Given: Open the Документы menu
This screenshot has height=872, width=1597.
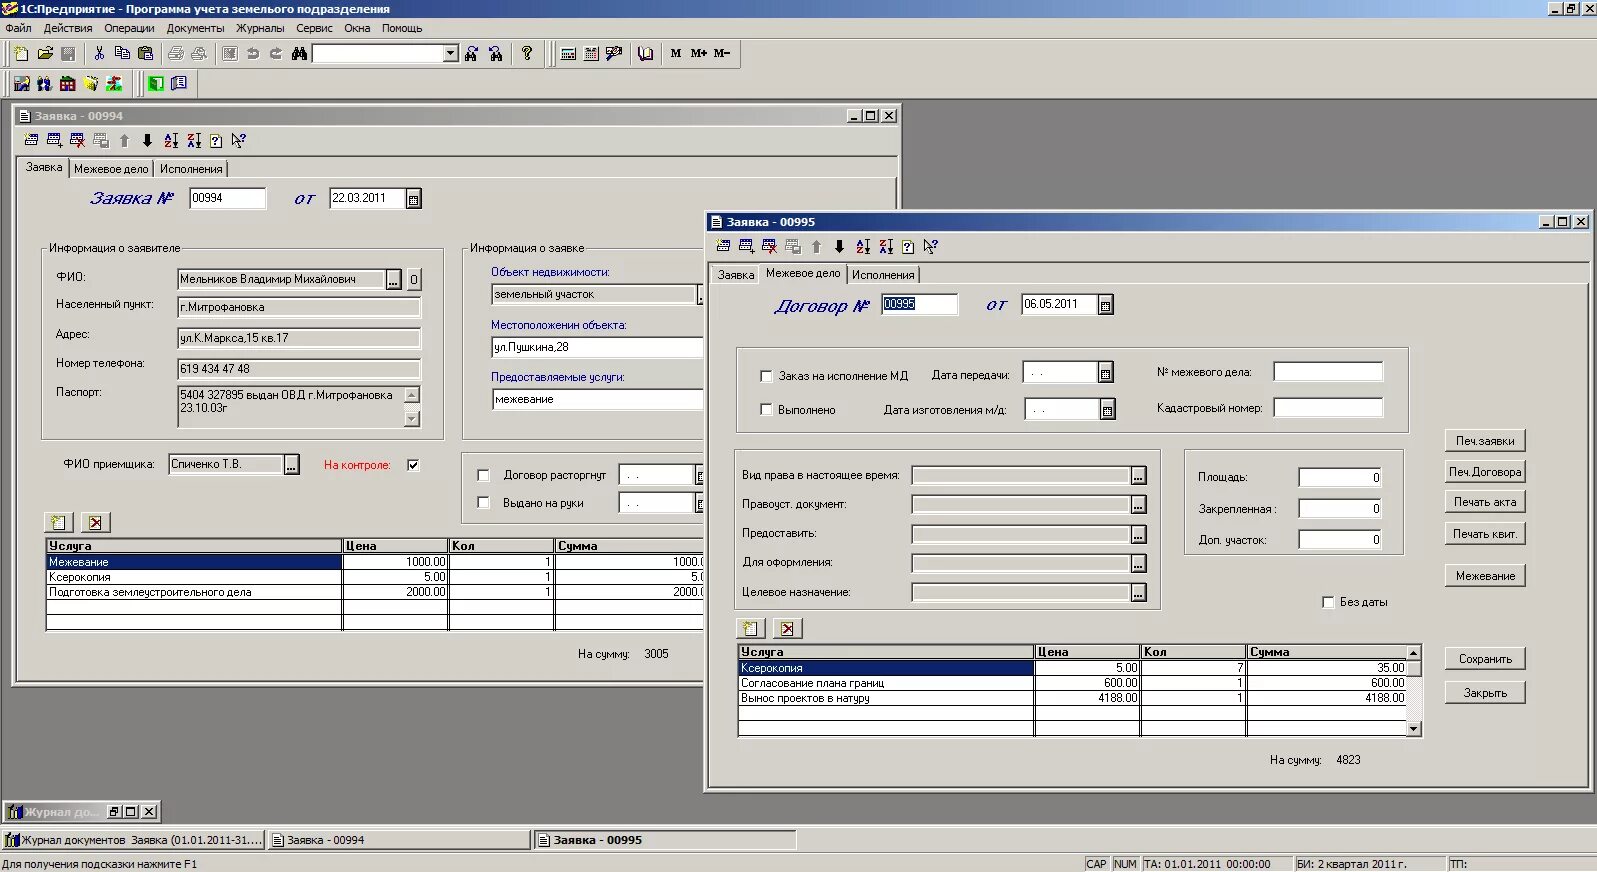Looking at the screenshot, I should pyautogui.click(x=195, y=28).
